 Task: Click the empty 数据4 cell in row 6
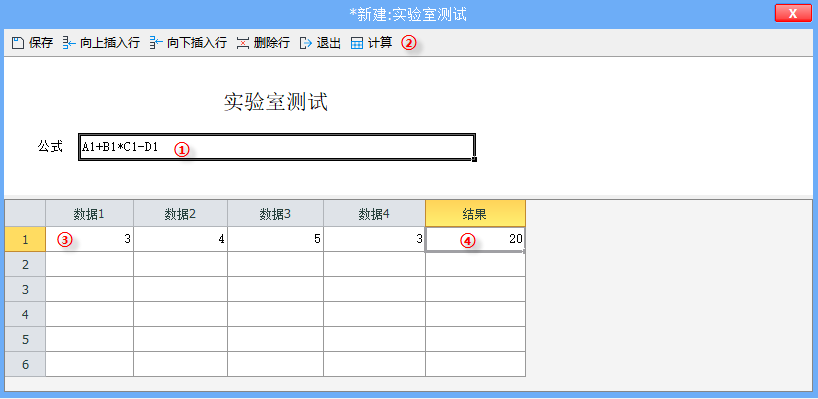click(375, 365)
